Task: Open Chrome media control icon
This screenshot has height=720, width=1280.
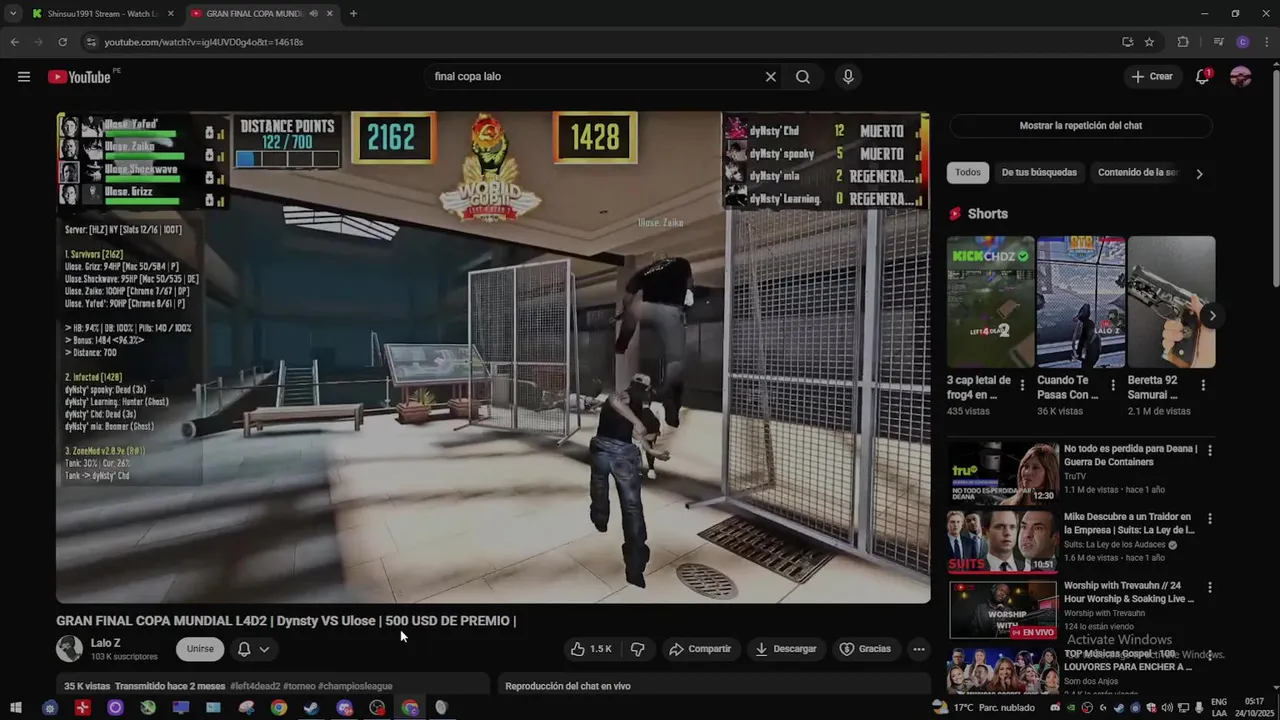Action: 1218,42
